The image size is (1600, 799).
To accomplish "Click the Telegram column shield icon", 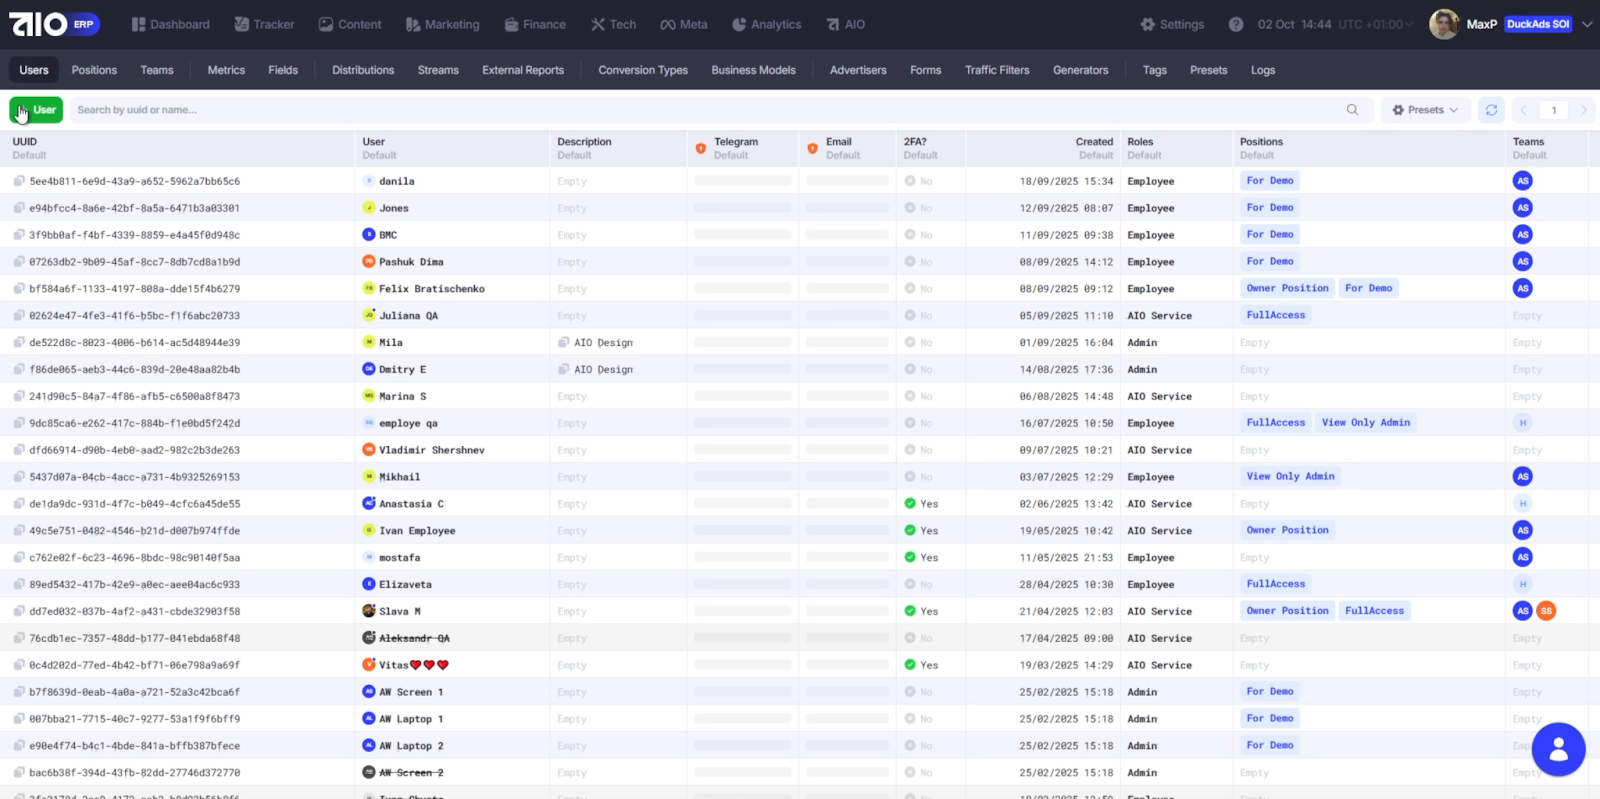I will point(701,148).
